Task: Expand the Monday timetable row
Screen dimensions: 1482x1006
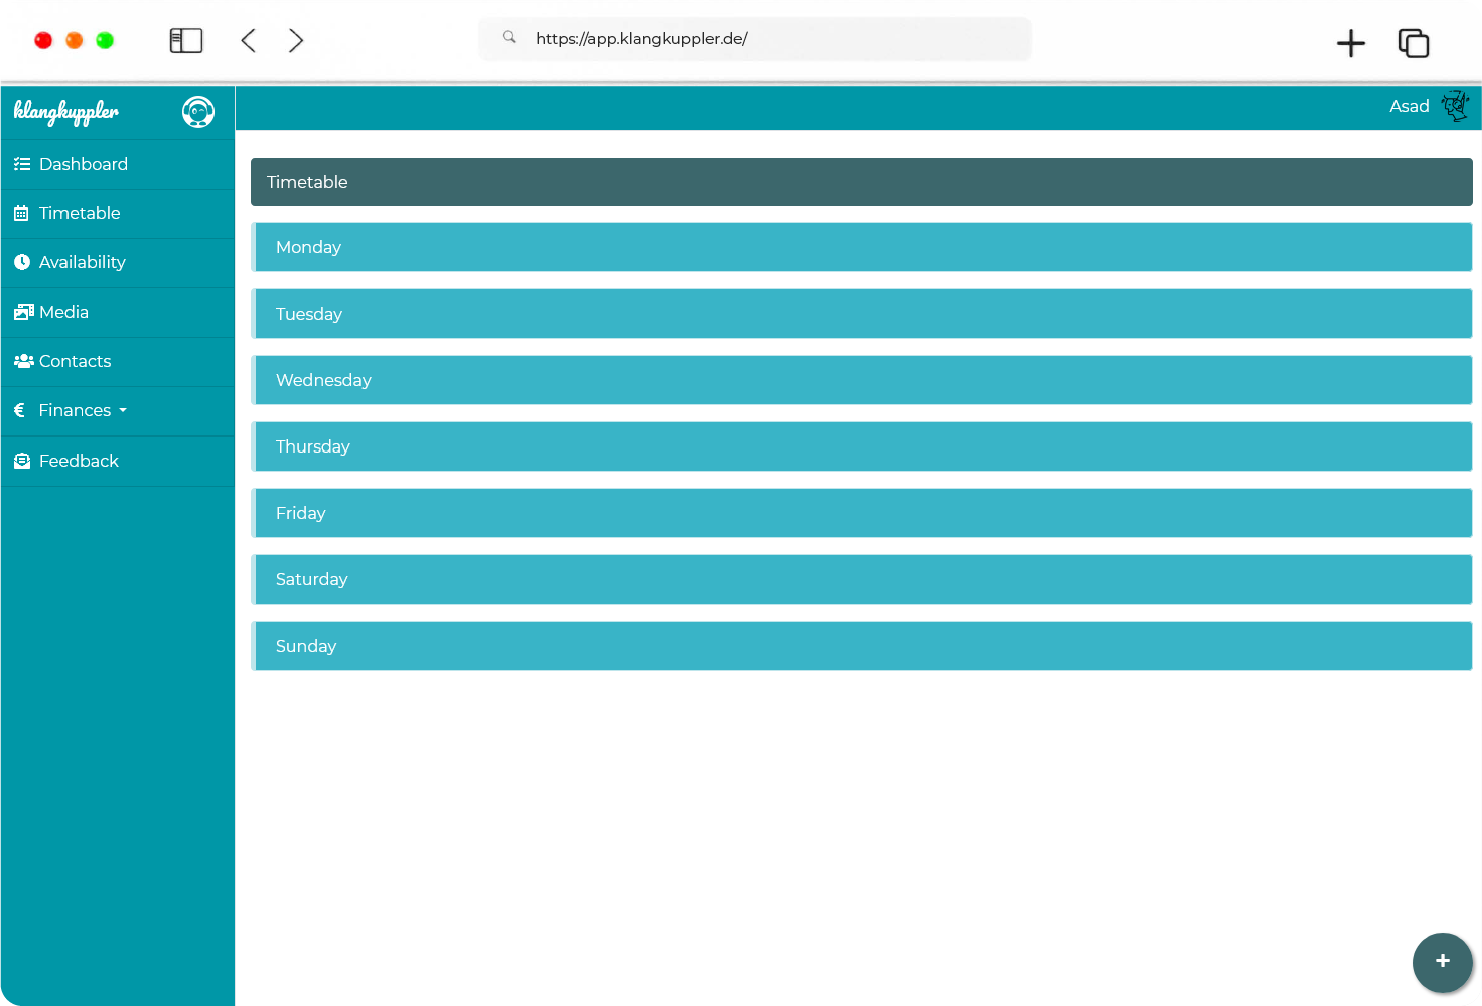Action: point(861,247)
